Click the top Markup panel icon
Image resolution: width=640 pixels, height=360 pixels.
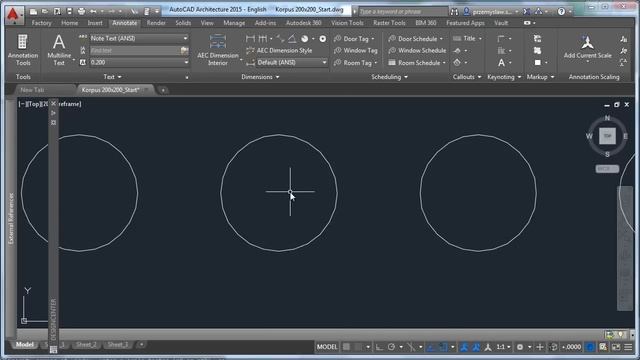(538, 39)
